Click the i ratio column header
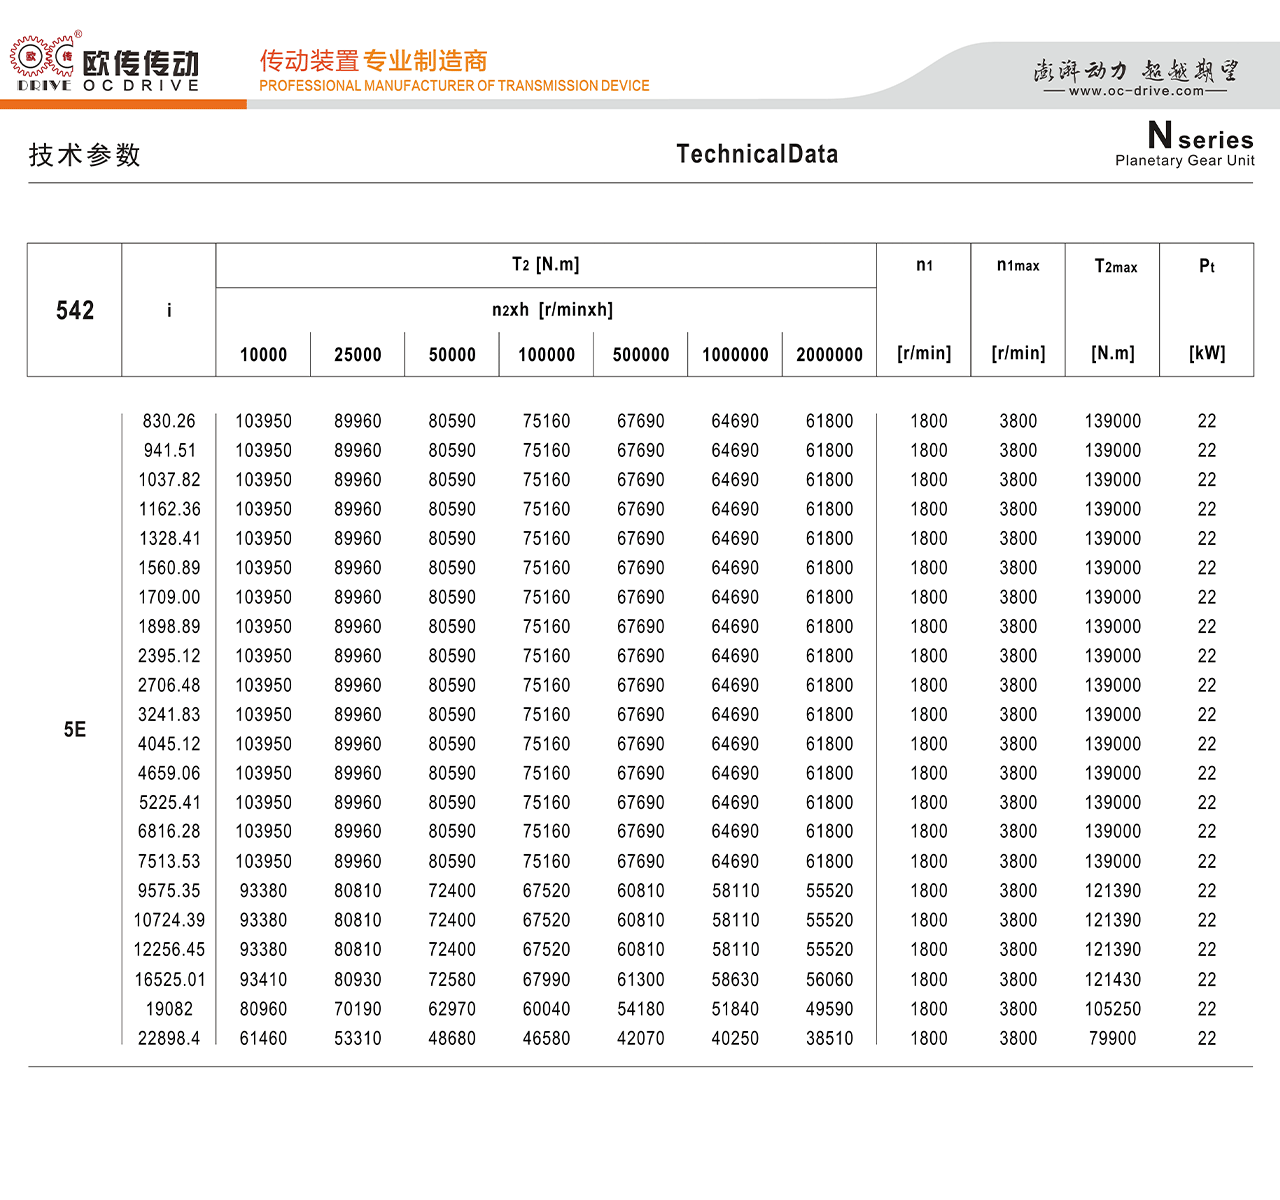This screenshot has height=1200, width=1280. pyautogui.click(x=169, y=310)
